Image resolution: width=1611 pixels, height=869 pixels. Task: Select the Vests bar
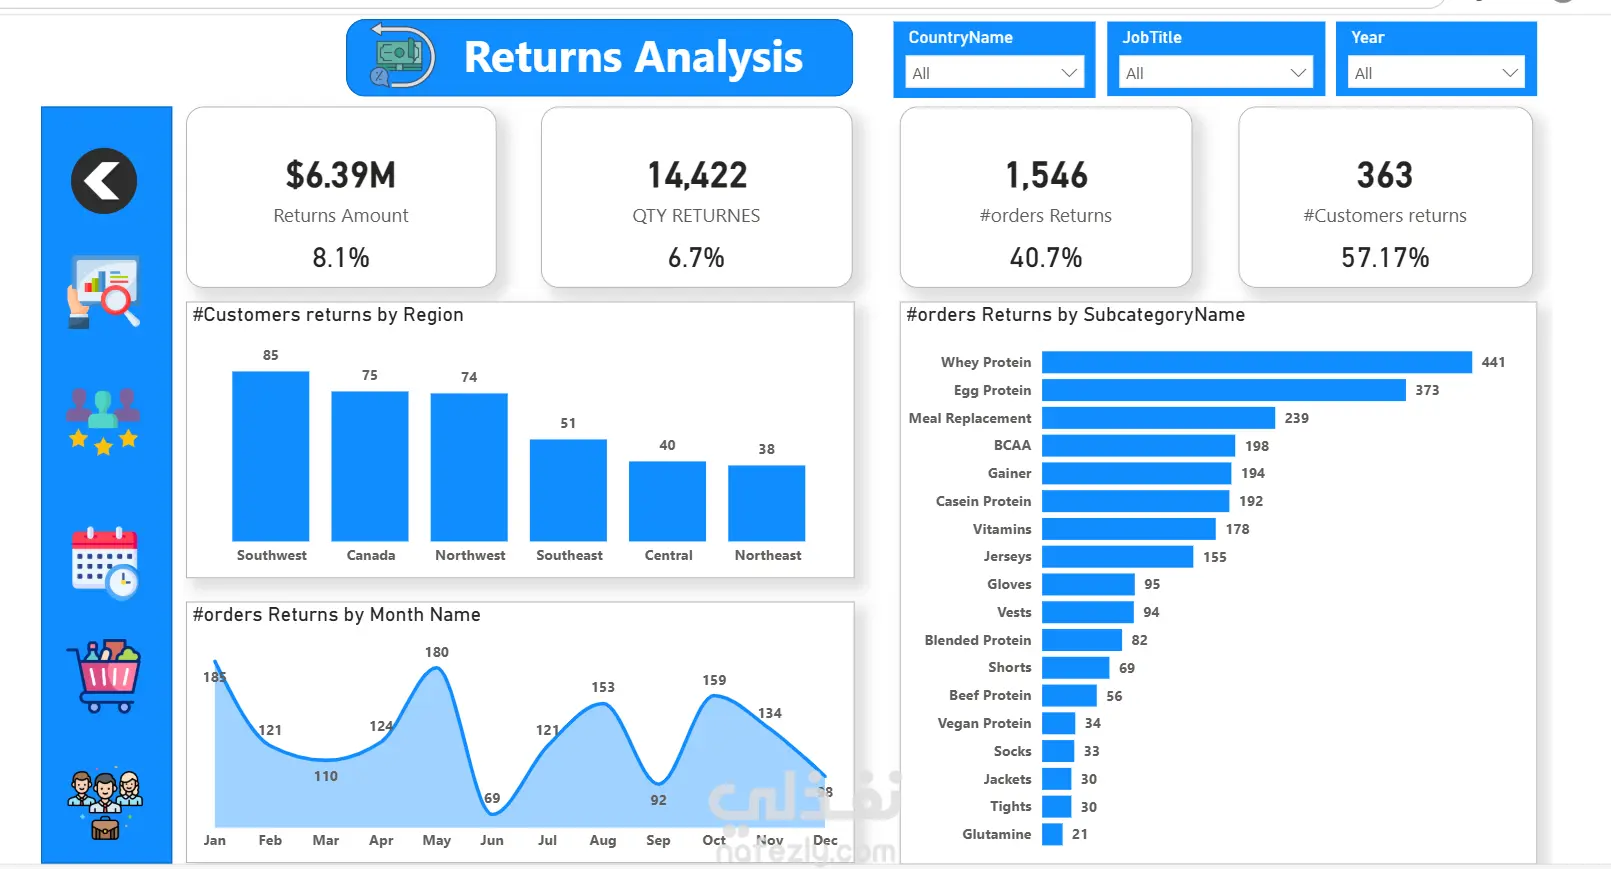click(x=1088, y=612)
